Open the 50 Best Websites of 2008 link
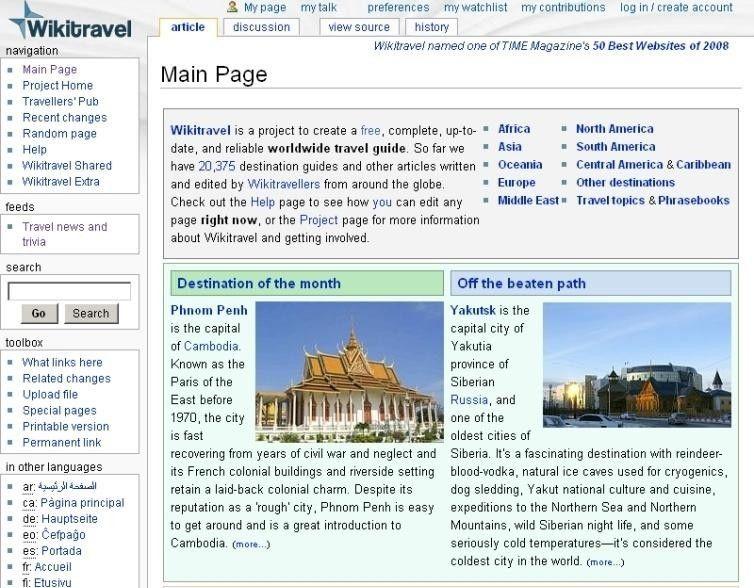Viewport: 754px width, 588px height. point(661,46)
